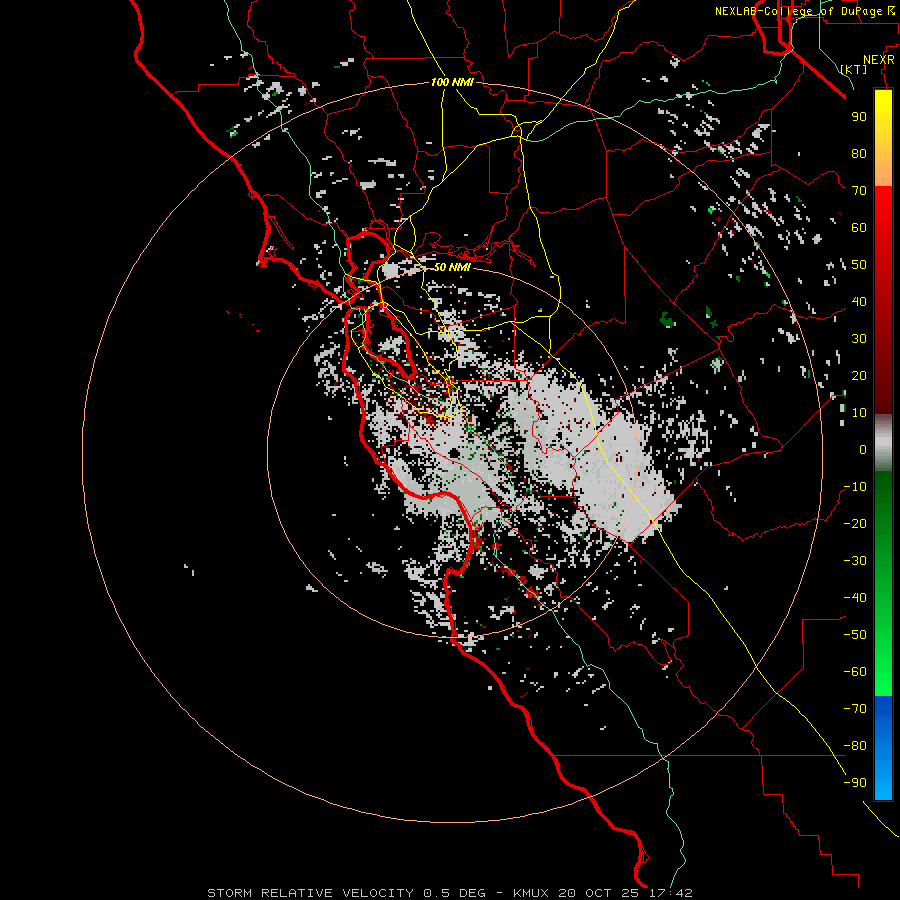Screen dimensions: 900x900
Task: Click the -80 value on velocity scale
Action: (855, 746)
